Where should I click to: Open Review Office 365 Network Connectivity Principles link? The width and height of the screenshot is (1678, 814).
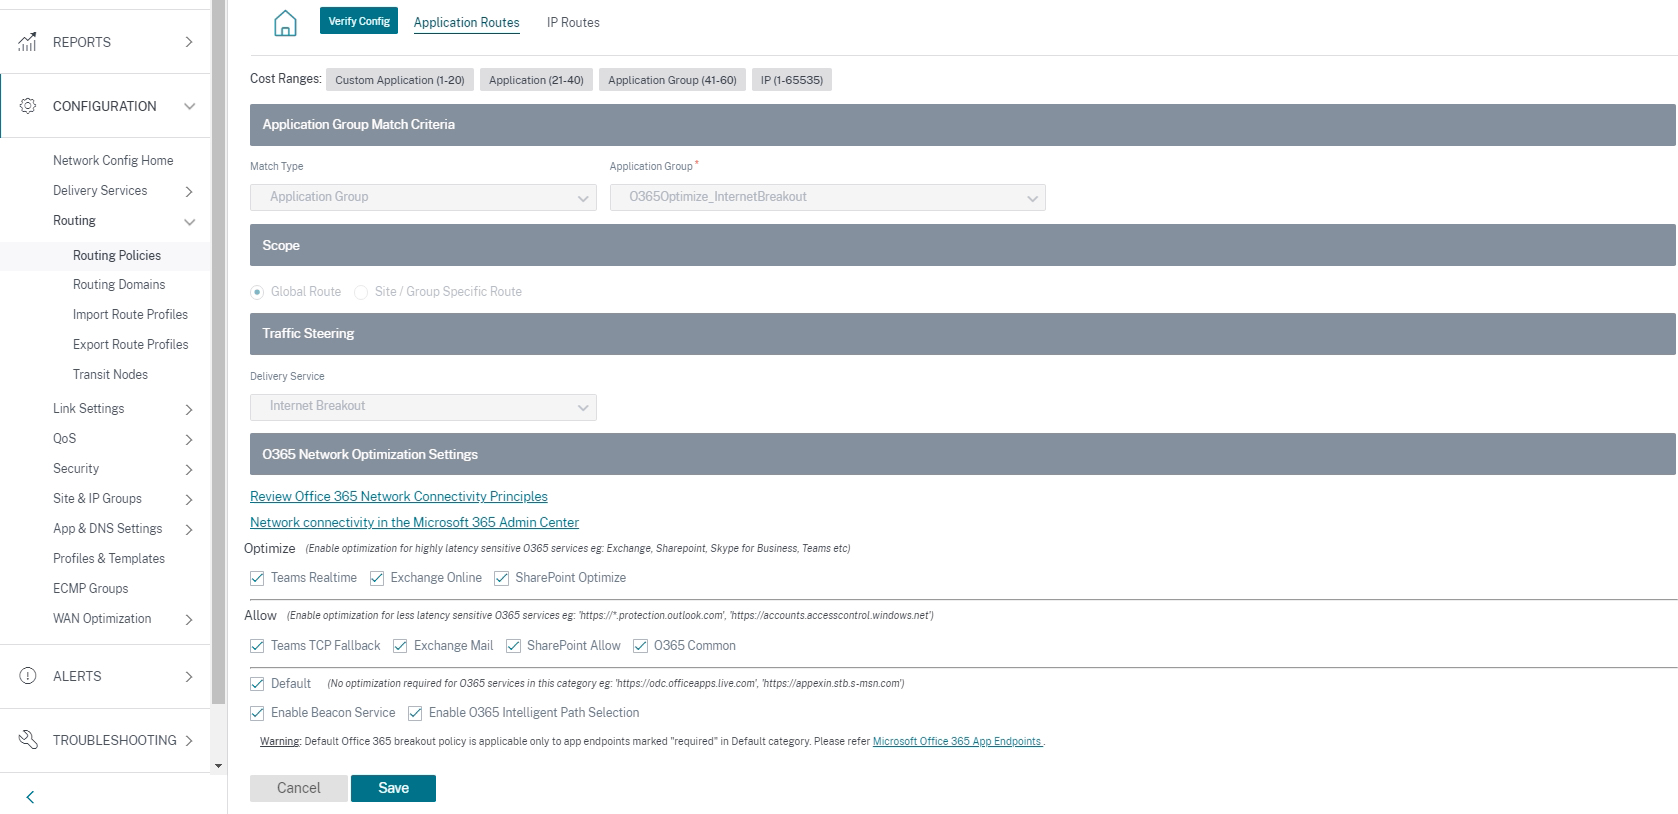click(x=399, y=496)
